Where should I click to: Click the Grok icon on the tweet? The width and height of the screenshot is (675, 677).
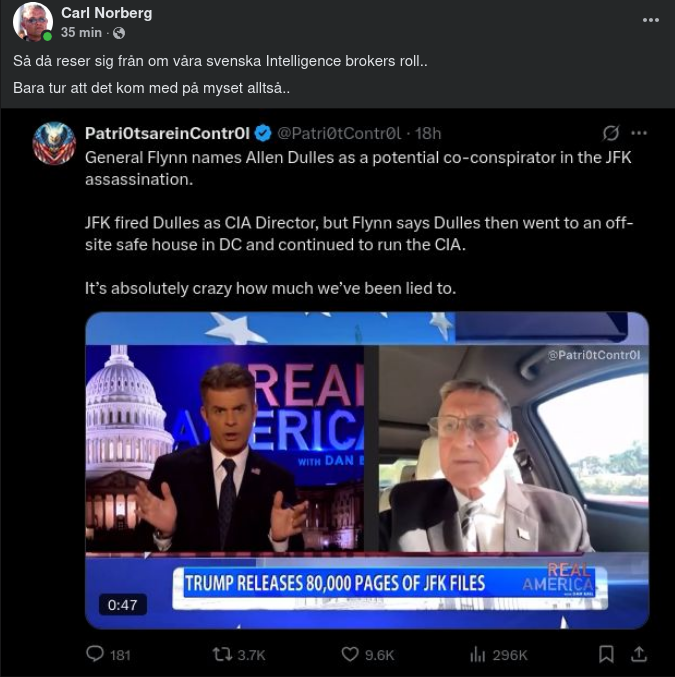click(611, 133)
